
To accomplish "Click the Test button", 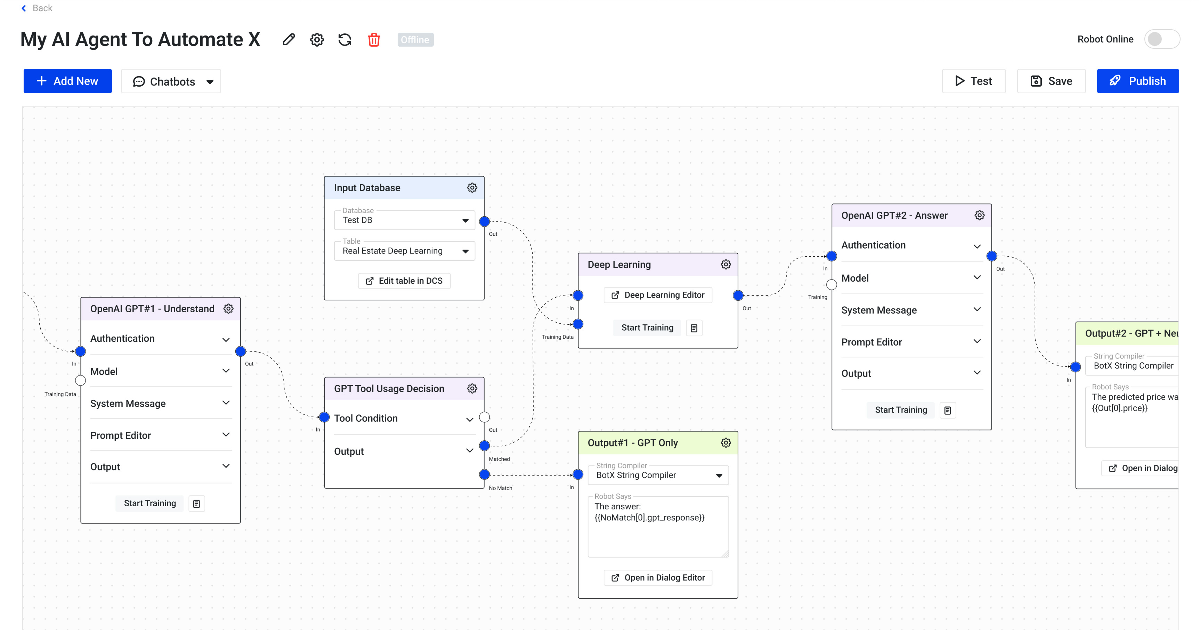I will click(973, 81).
